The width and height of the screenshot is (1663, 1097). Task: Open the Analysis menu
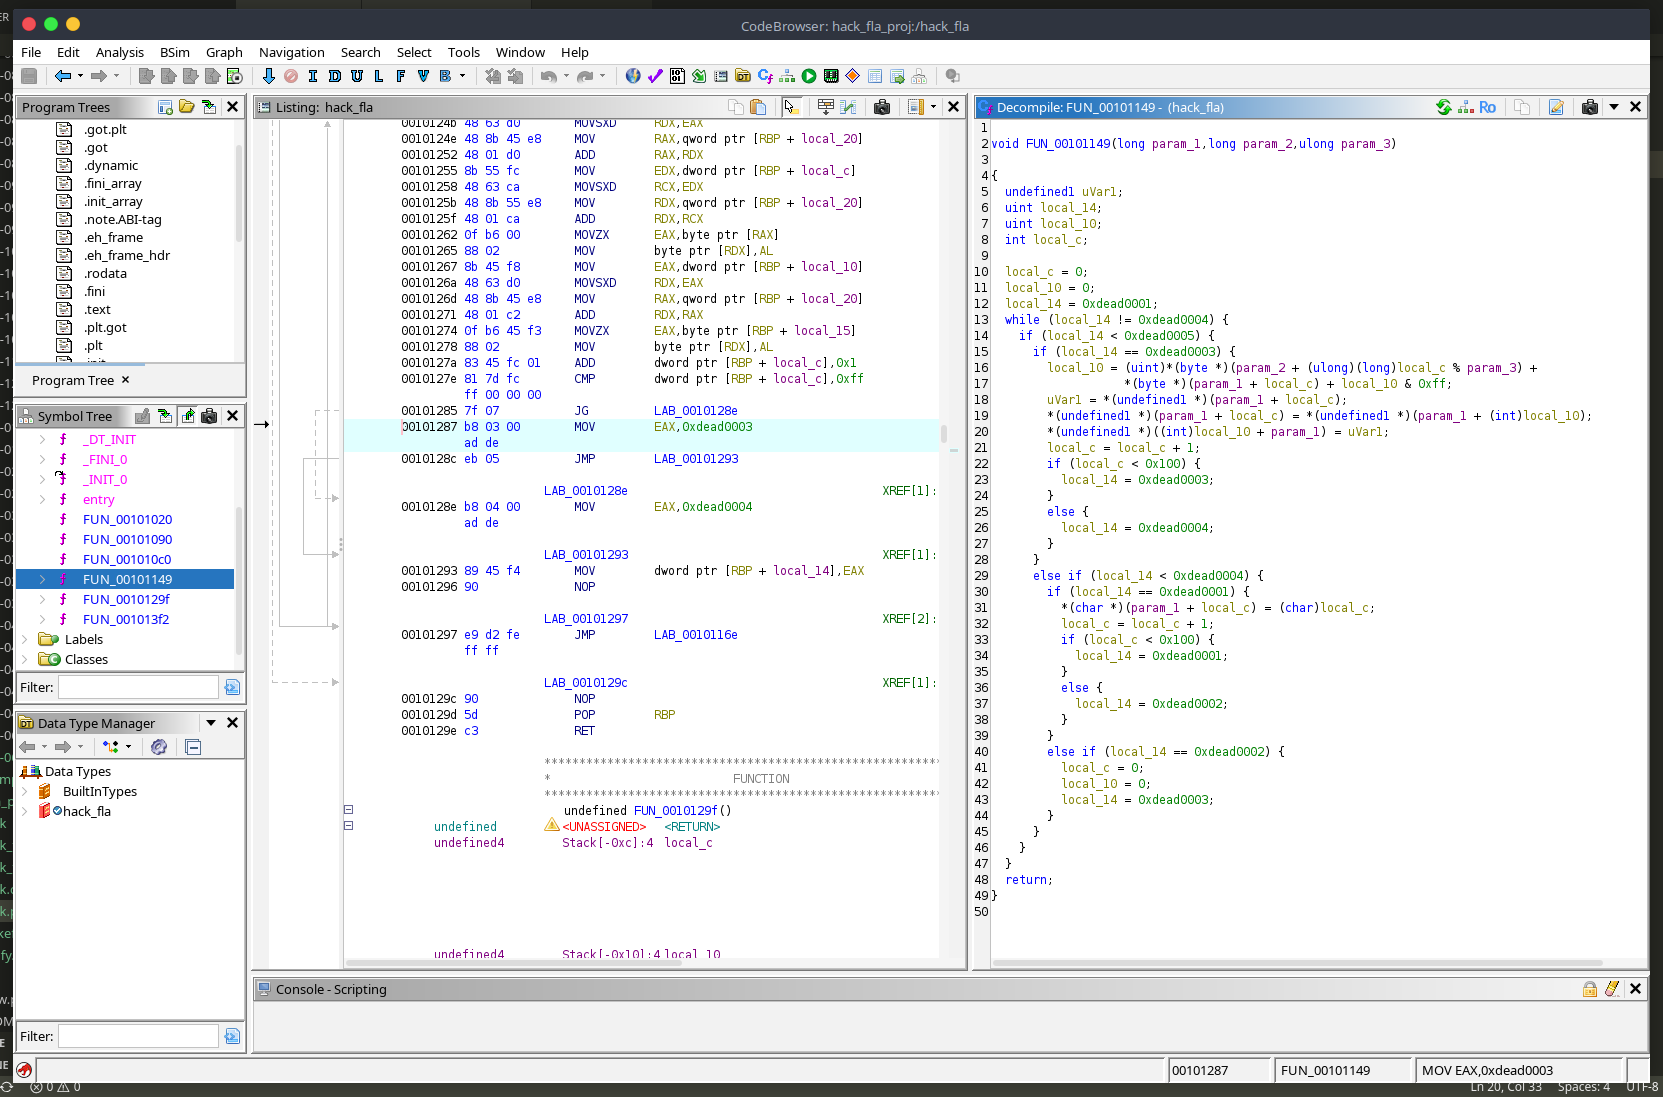point(119,52)
